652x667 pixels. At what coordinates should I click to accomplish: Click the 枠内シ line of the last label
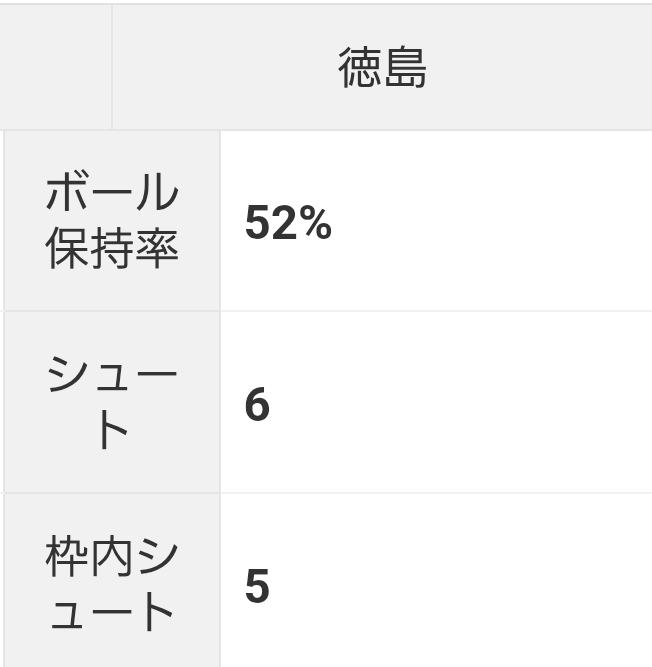point(112,558)
